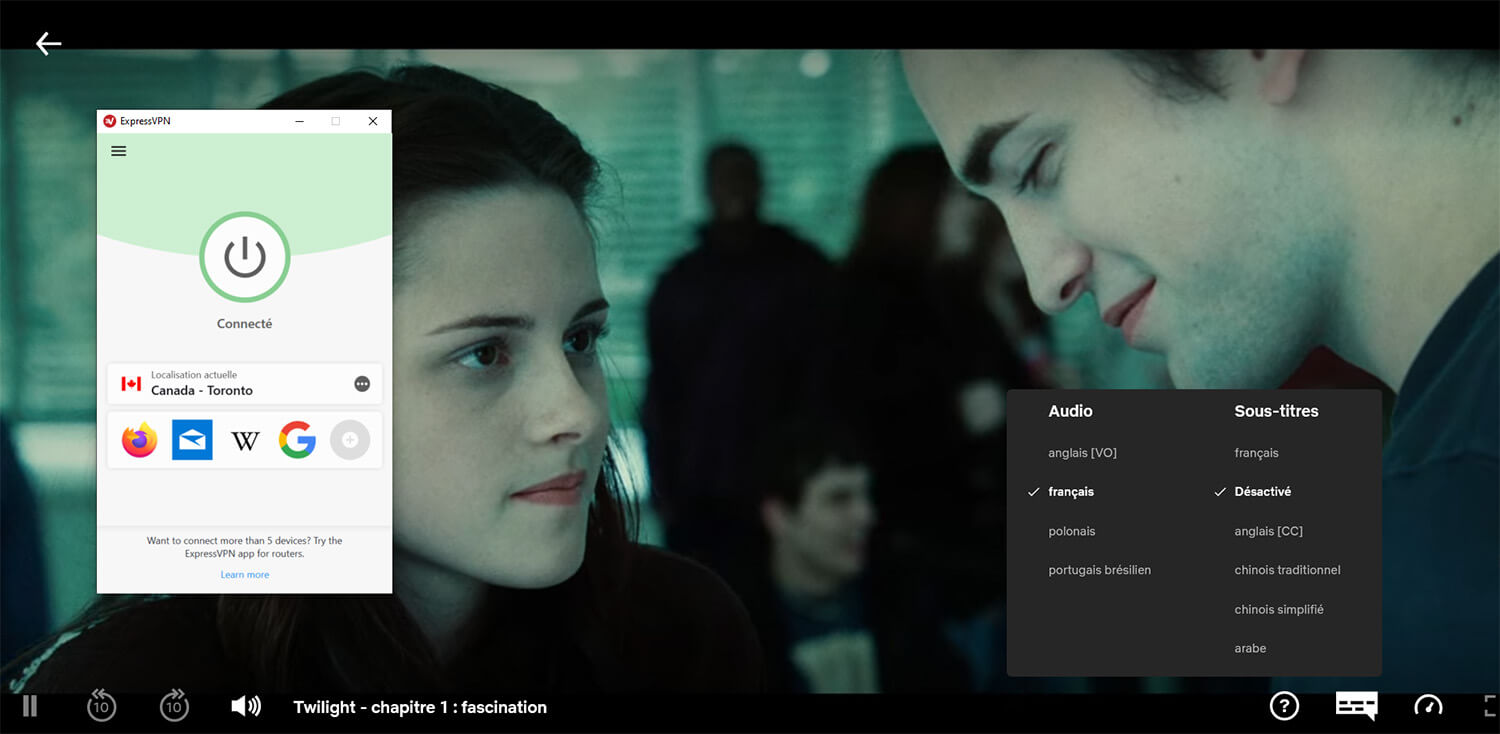Skip forward 10 seconds

click(174, 705)
